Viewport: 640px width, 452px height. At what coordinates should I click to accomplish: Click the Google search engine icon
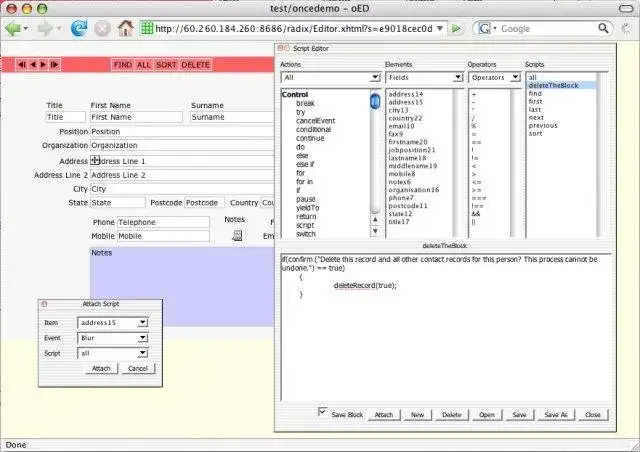(484, 28)
